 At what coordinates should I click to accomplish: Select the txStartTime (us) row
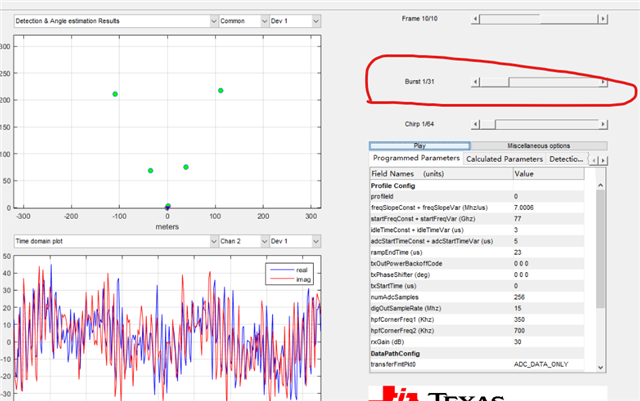(x=477, y=286)
